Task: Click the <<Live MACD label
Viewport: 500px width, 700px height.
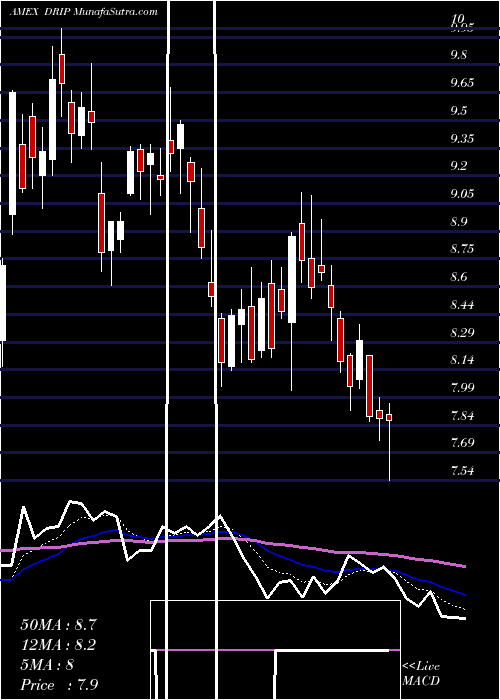Action: 421,674
